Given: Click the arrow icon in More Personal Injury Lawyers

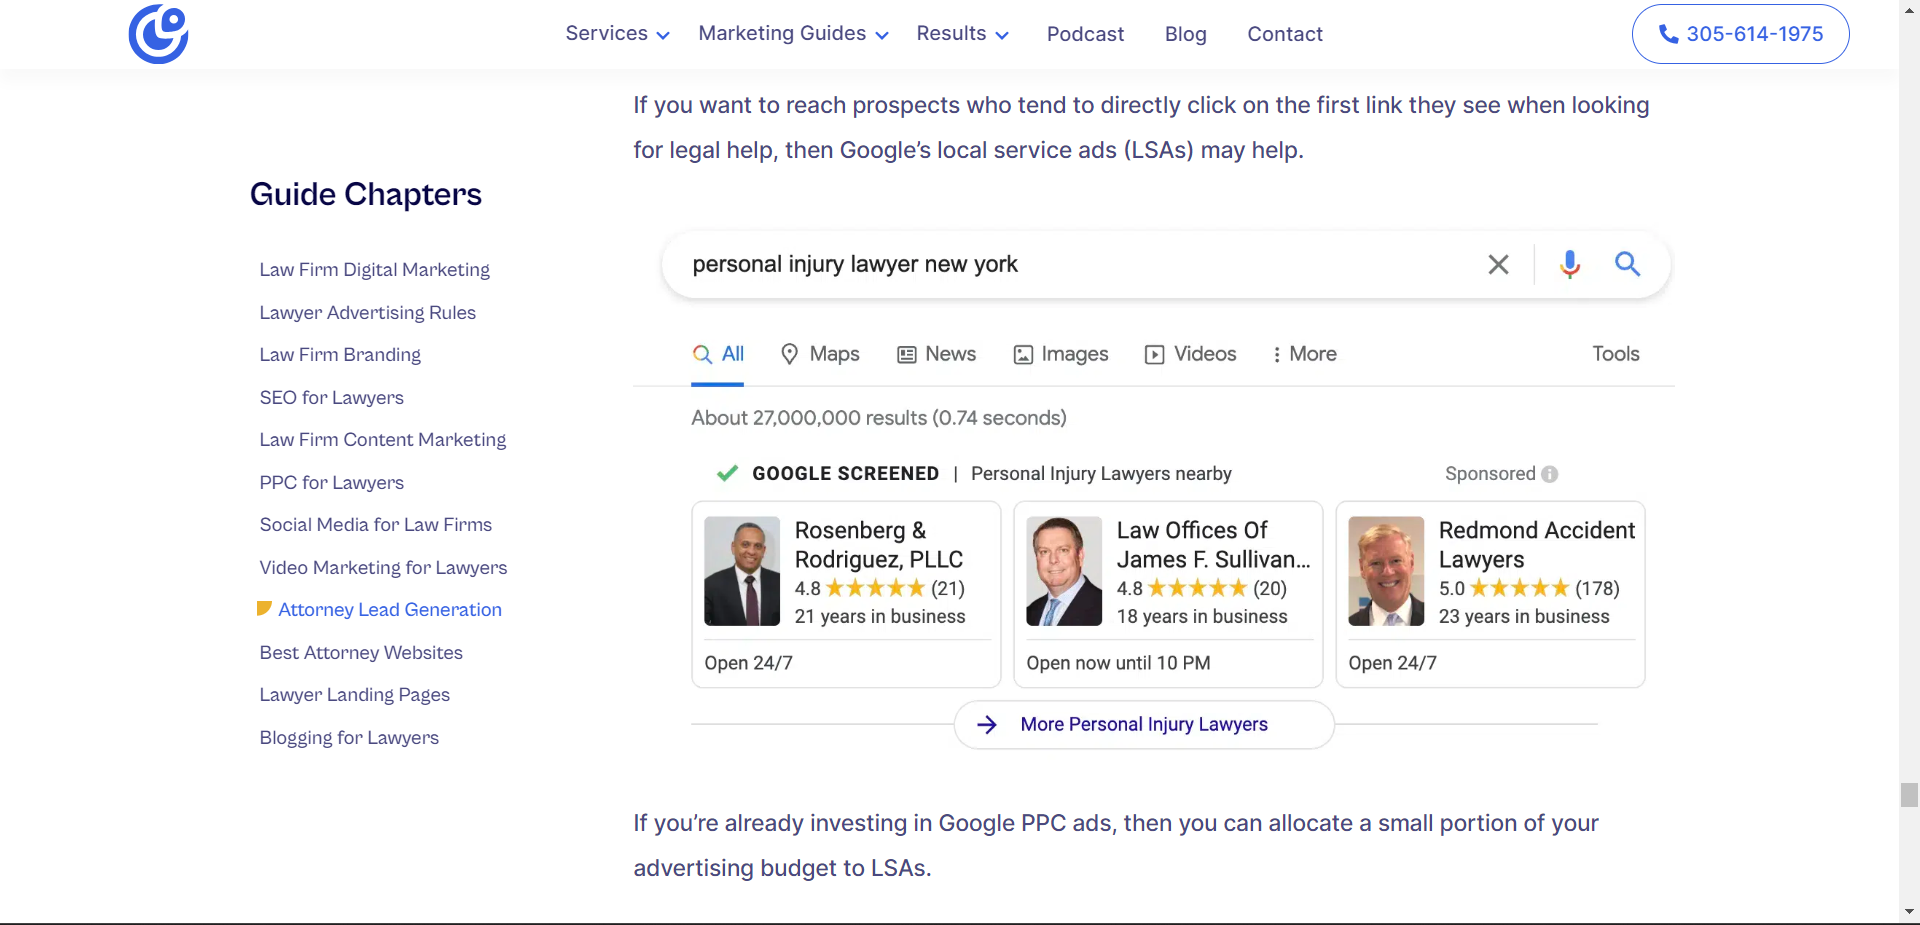Looking at the screenshot, I should tap(987, 724).
